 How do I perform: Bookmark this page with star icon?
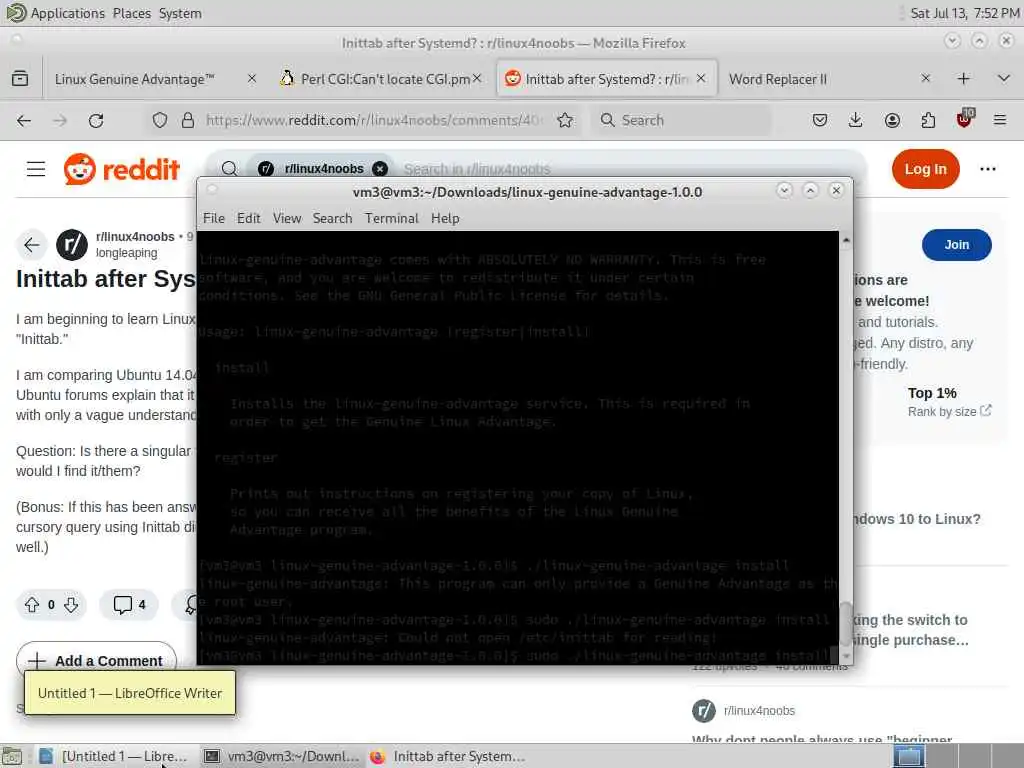[x=565, y=120]
